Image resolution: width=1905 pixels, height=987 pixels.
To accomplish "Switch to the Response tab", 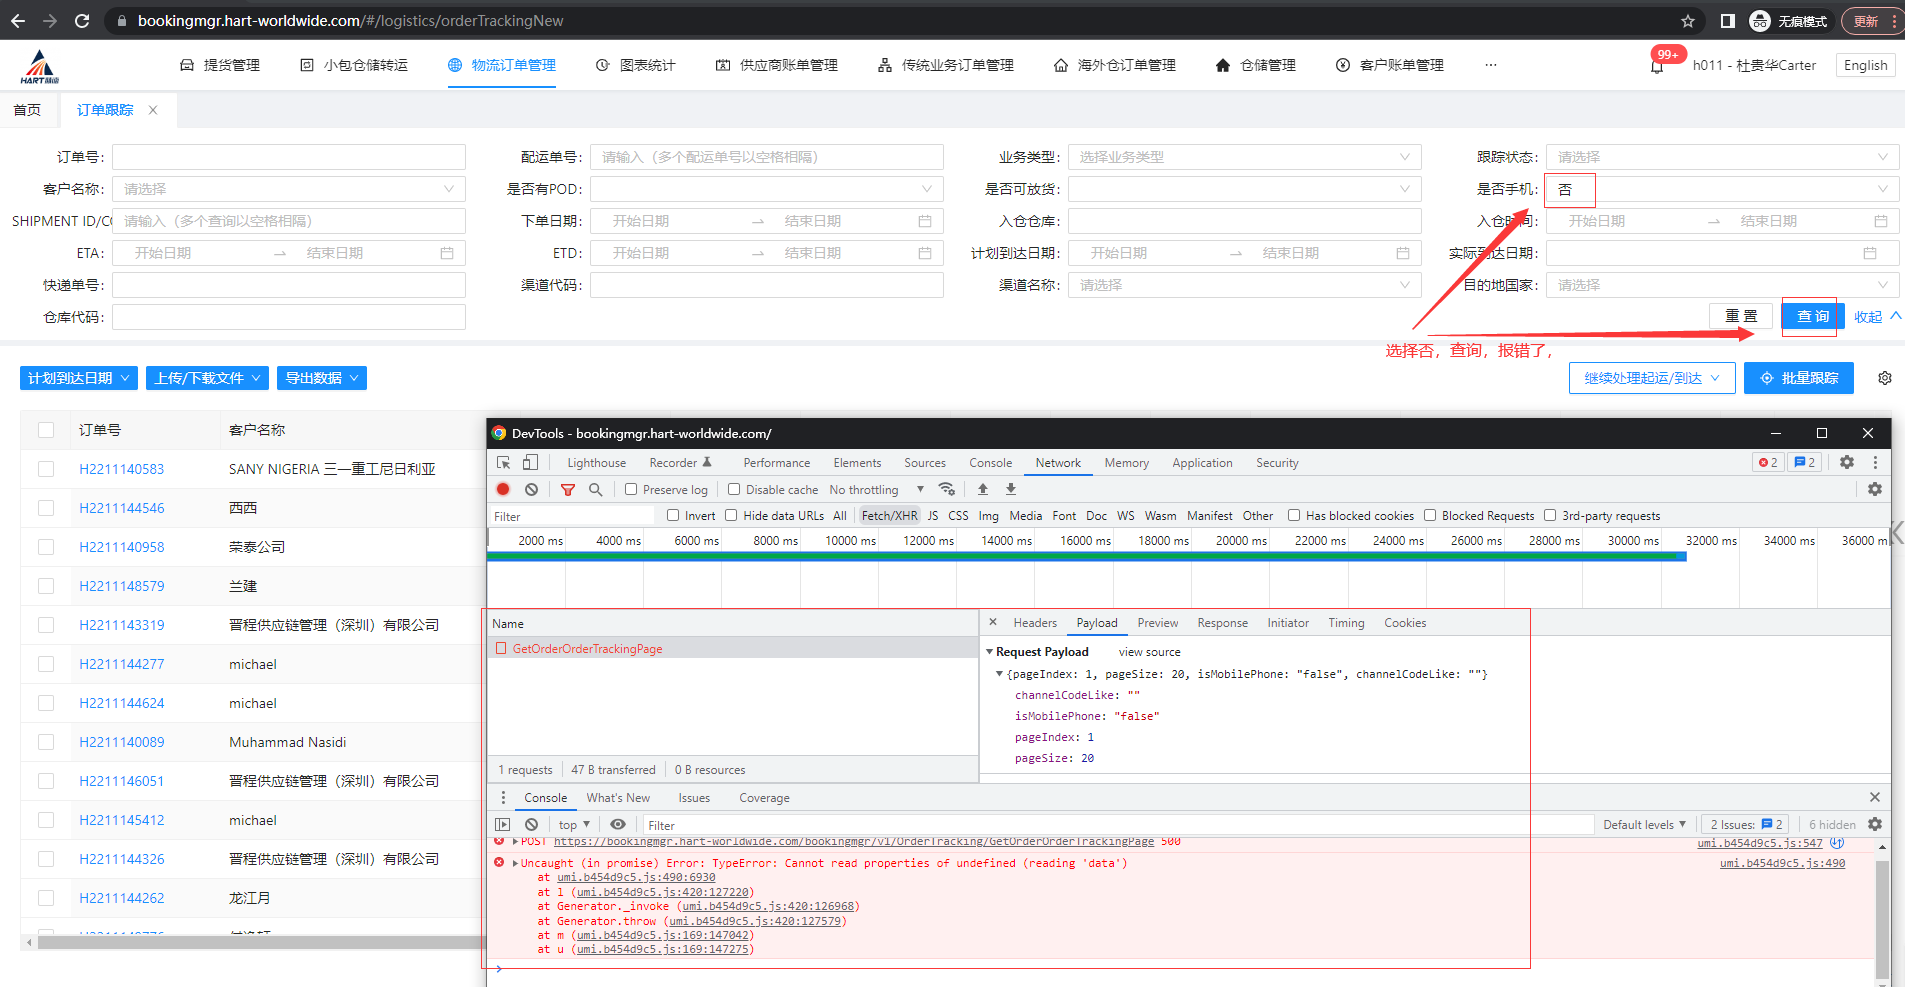I will 1222,623.
